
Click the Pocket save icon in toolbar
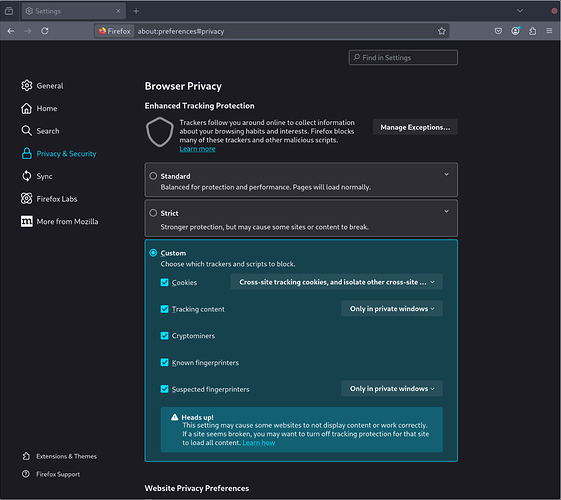tap(498, 31)
